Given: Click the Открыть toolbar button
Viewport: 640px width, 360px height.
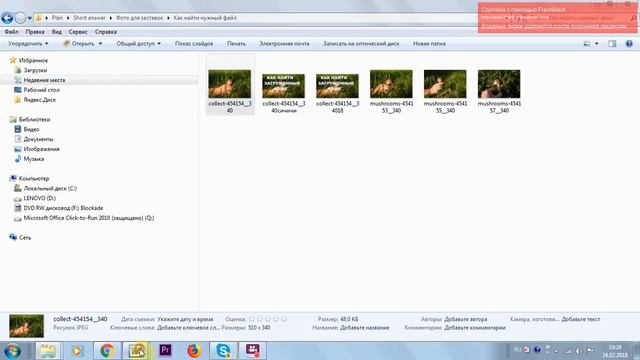Looking at the screenshot, I should (79, 43).
